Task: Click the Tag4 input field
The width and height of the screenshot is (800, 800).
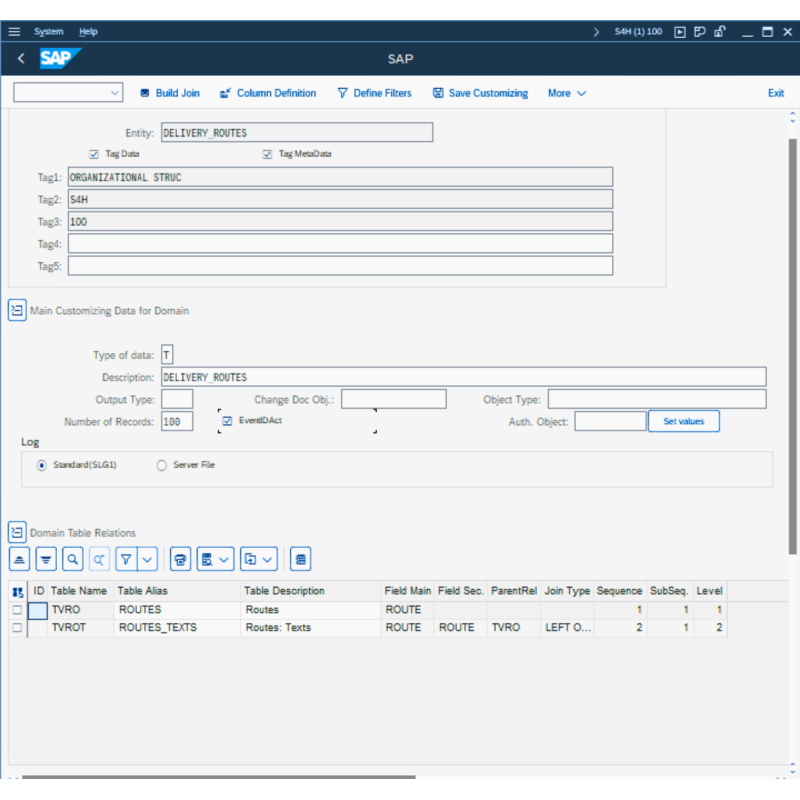Action: click(340, 244)
